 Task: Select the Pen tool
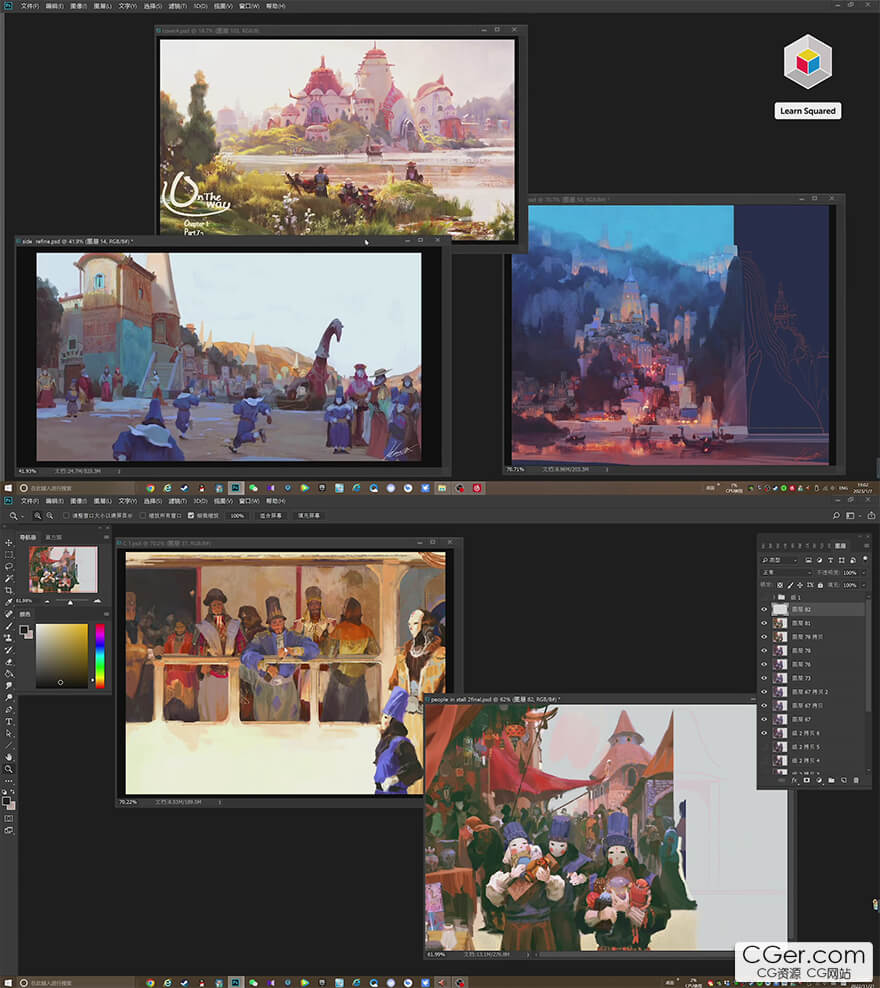[9, 709]
